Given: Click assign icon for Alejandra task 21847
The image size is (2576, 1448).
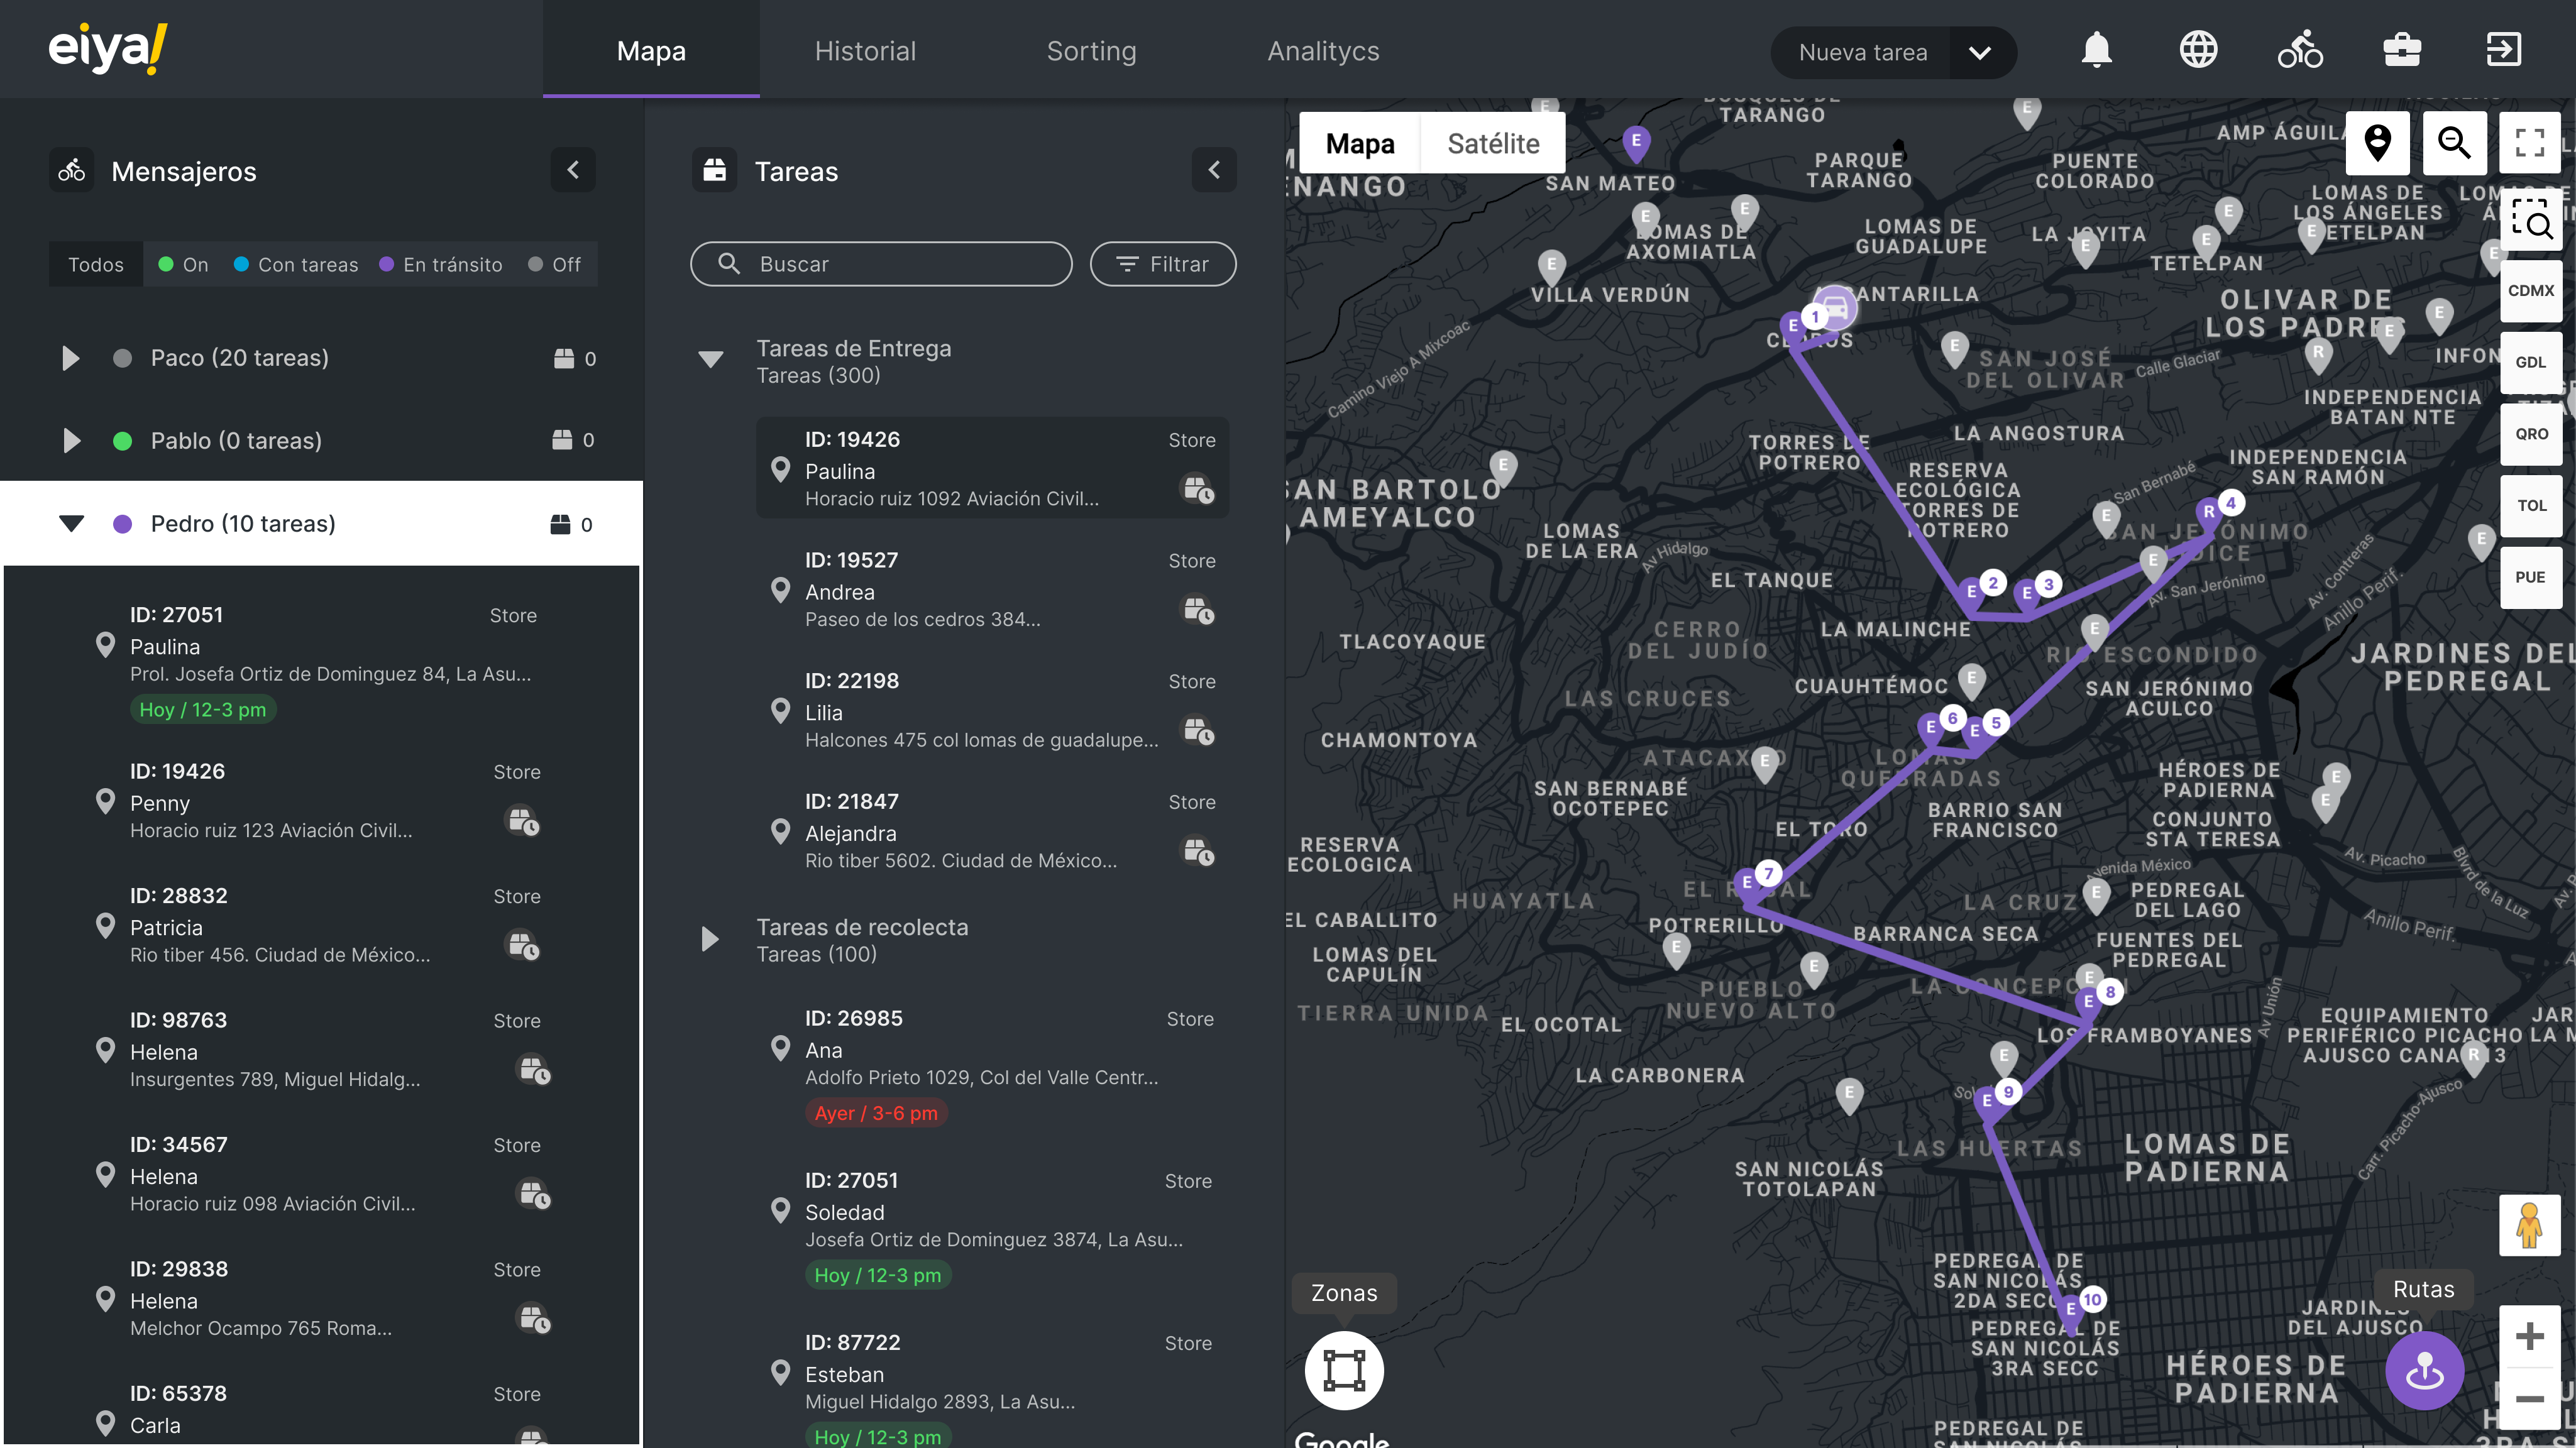Looking at the screenshot, I should pyautogui.click(x=1198, y=851).
